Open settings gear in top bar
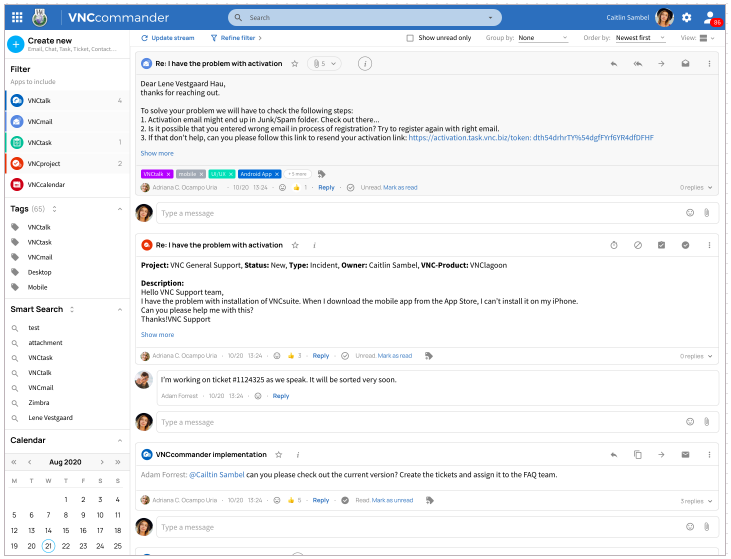Viewport: 731px width, 559px height. click(x=686, y=17)
